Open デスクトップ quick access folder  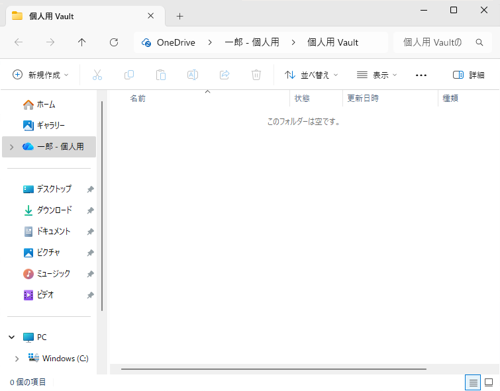[50, 189]
